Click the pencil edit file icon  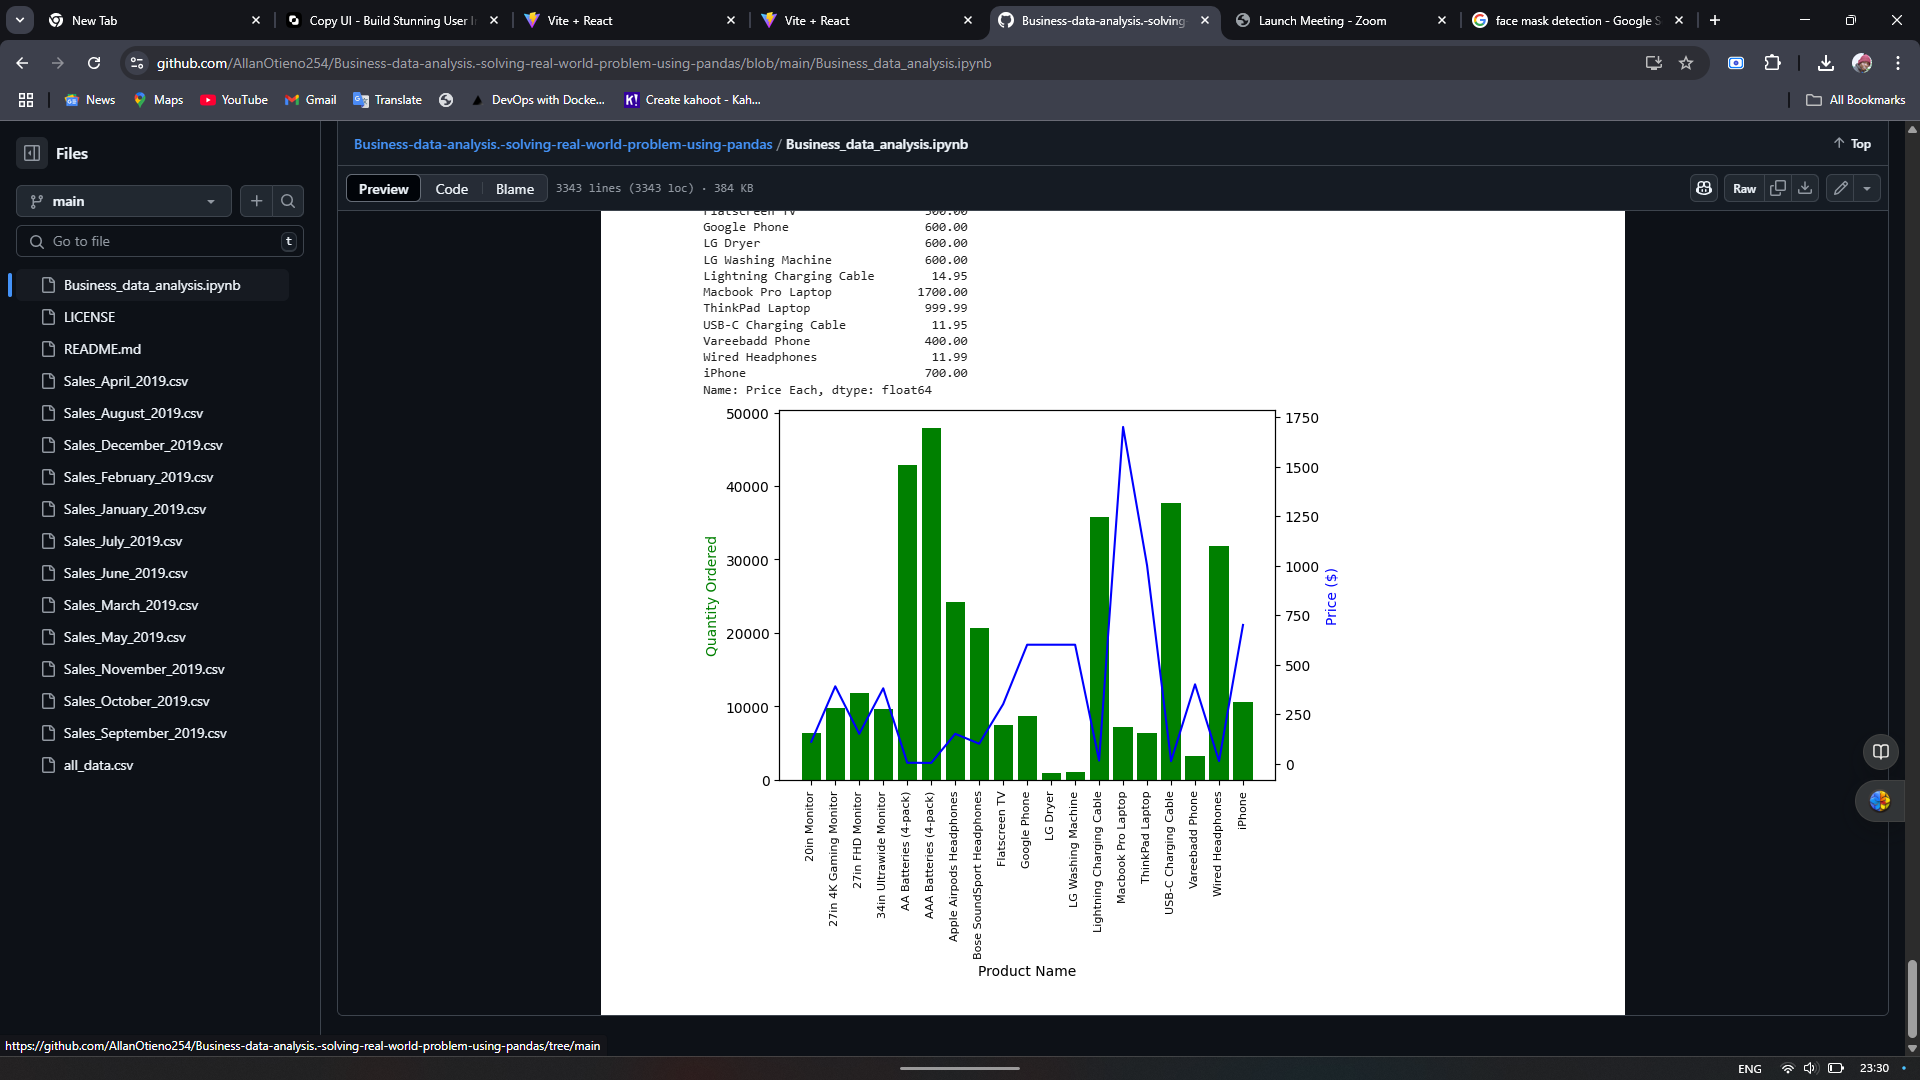1840,188
